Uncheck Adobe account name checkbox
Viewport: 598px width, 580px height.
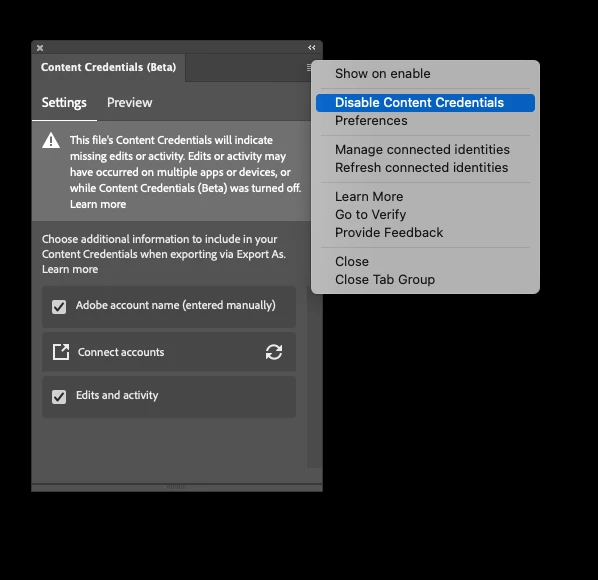[x=59, y=307]
